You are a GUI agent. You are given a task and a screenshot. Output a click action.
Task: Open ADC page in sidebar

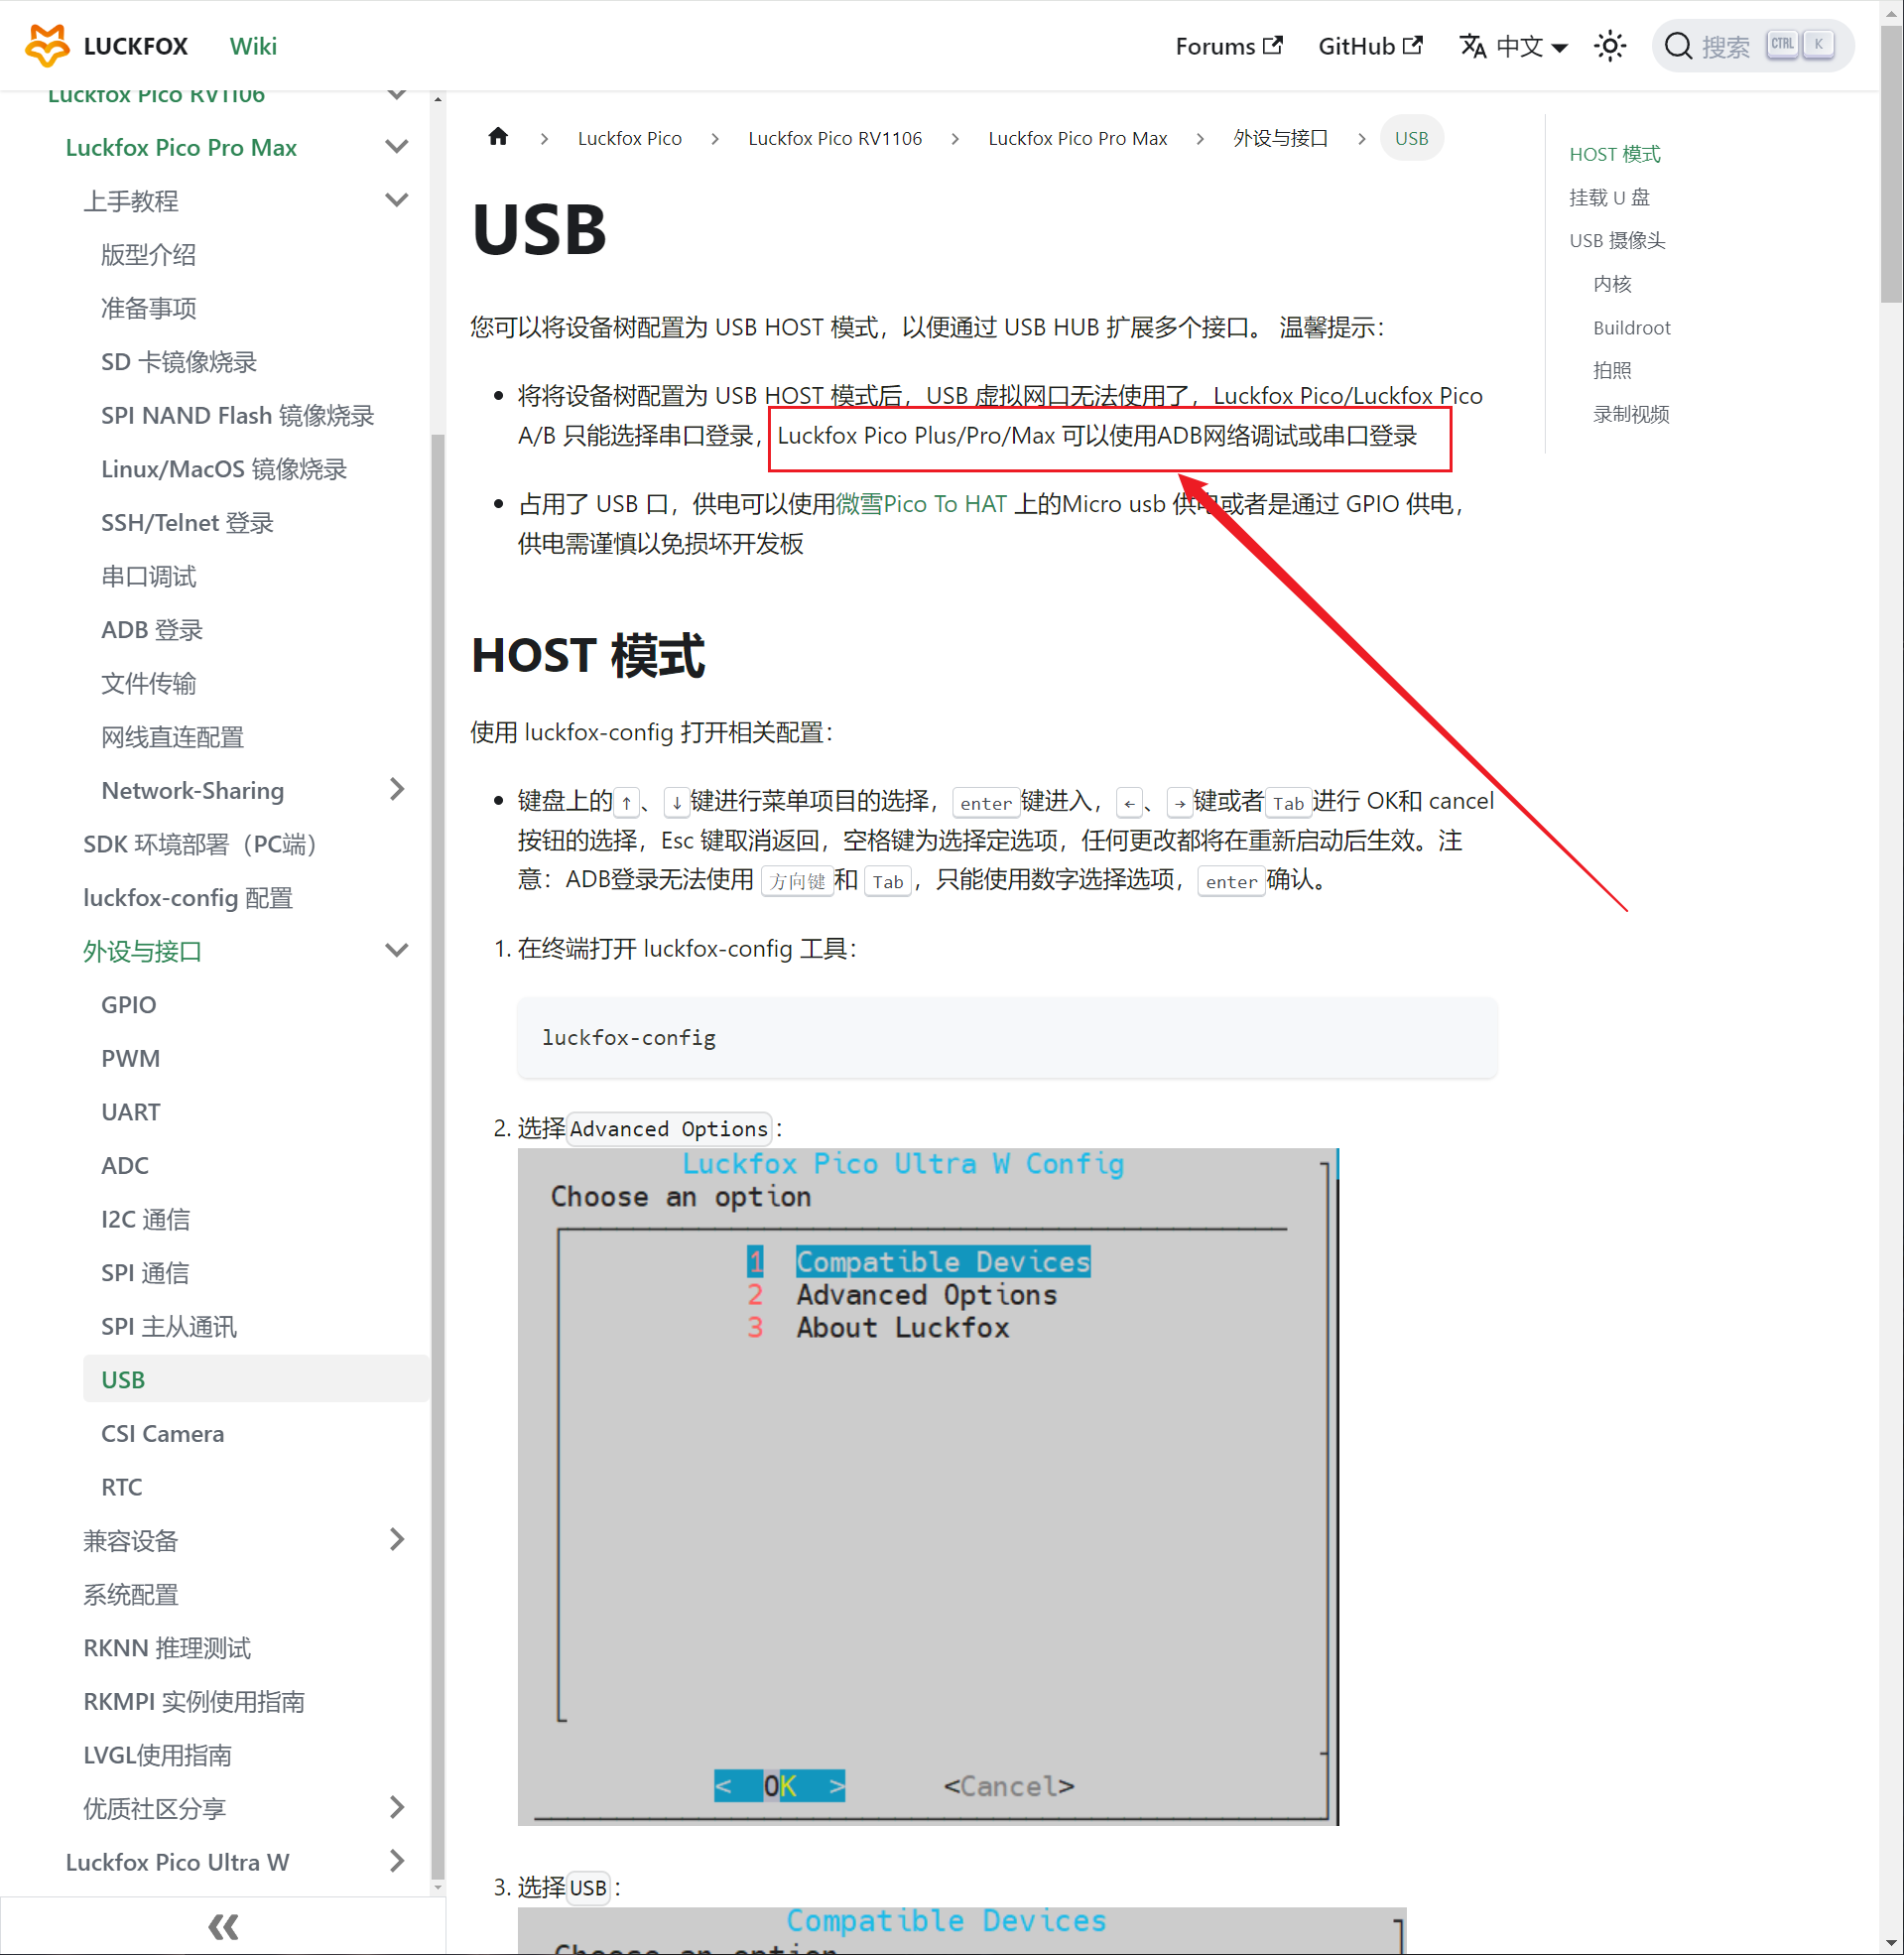(x=125, y=1165)
